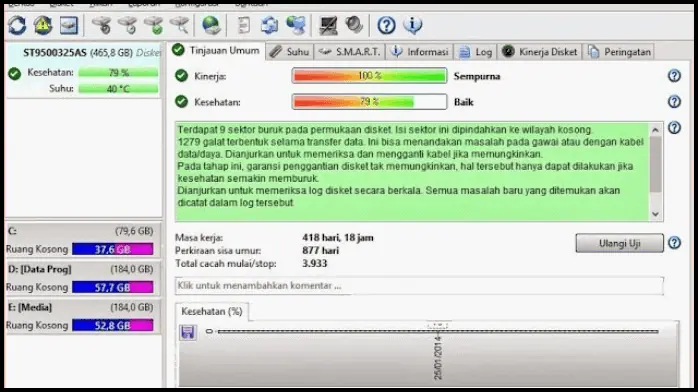Viewport: 698px width, 392px height.
Task: Click the Sempurna performance rating
Action: (x=477, y=76)
